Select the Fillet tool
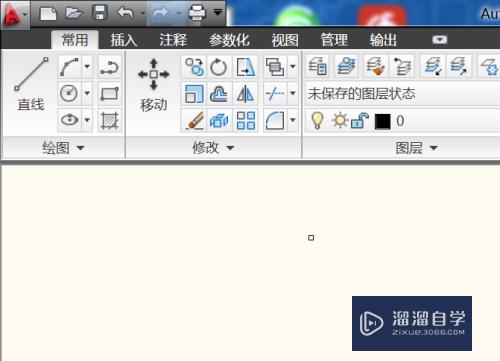Viewport: 500px width, 361px height. pos(275,120)
